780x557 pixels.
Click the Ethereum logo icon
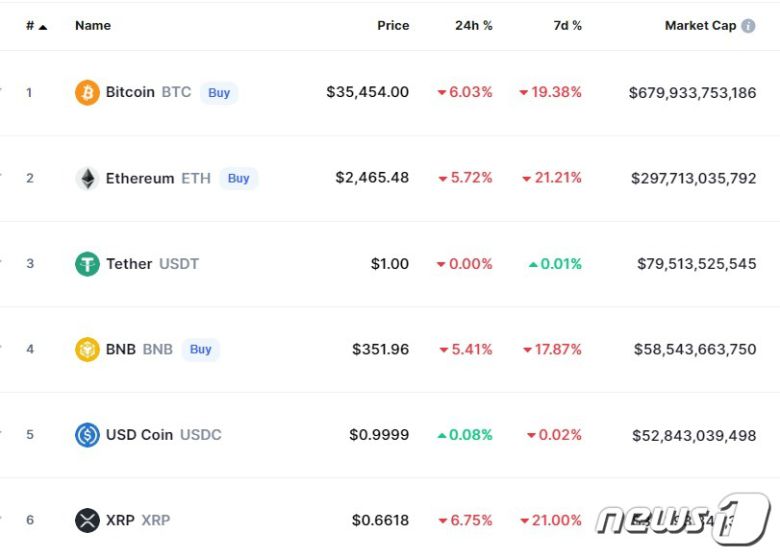click(87, 179)
